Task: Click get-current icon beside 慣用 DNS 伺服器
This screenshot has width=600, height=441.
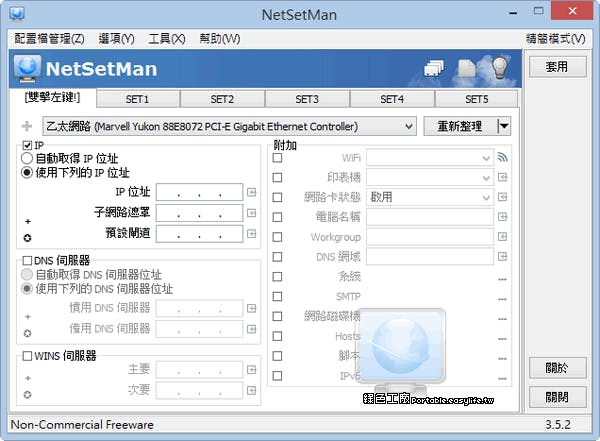Action: click(x=251, y=308)
